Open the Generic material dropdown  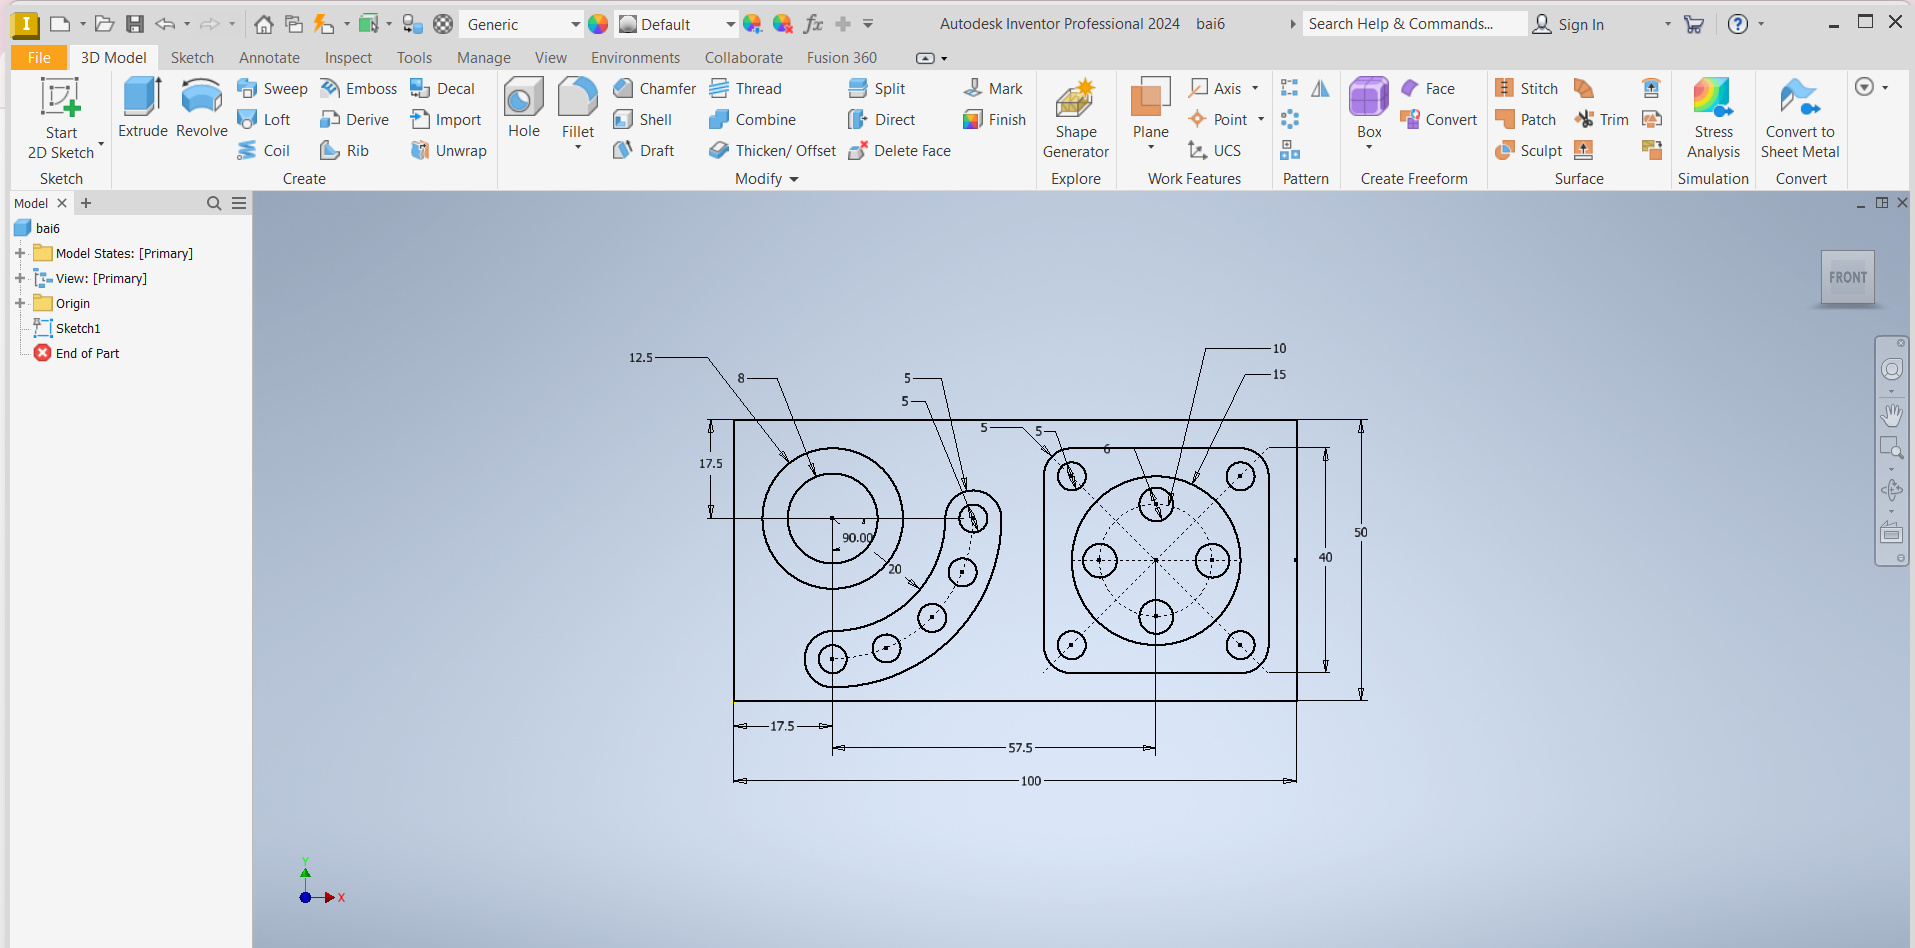point(575,24)
